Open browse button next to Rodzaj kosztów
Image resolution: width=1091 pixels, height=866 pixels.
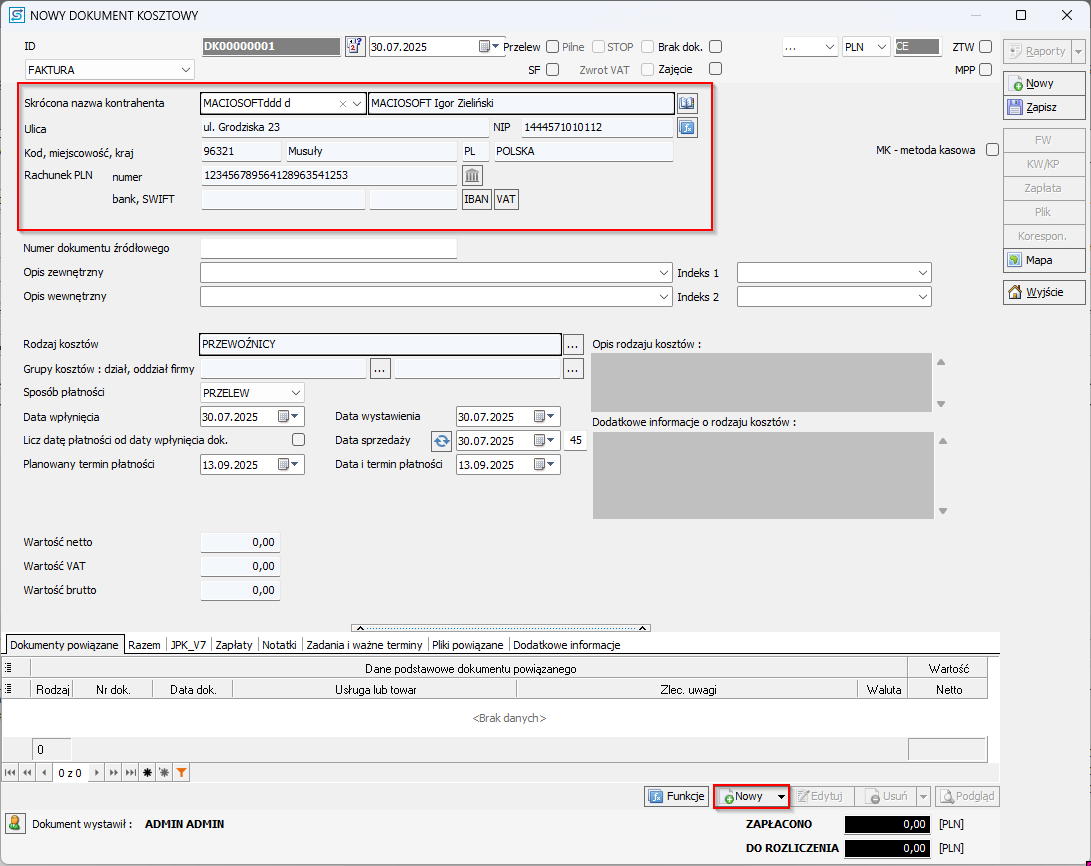click(x=572, y=344)
